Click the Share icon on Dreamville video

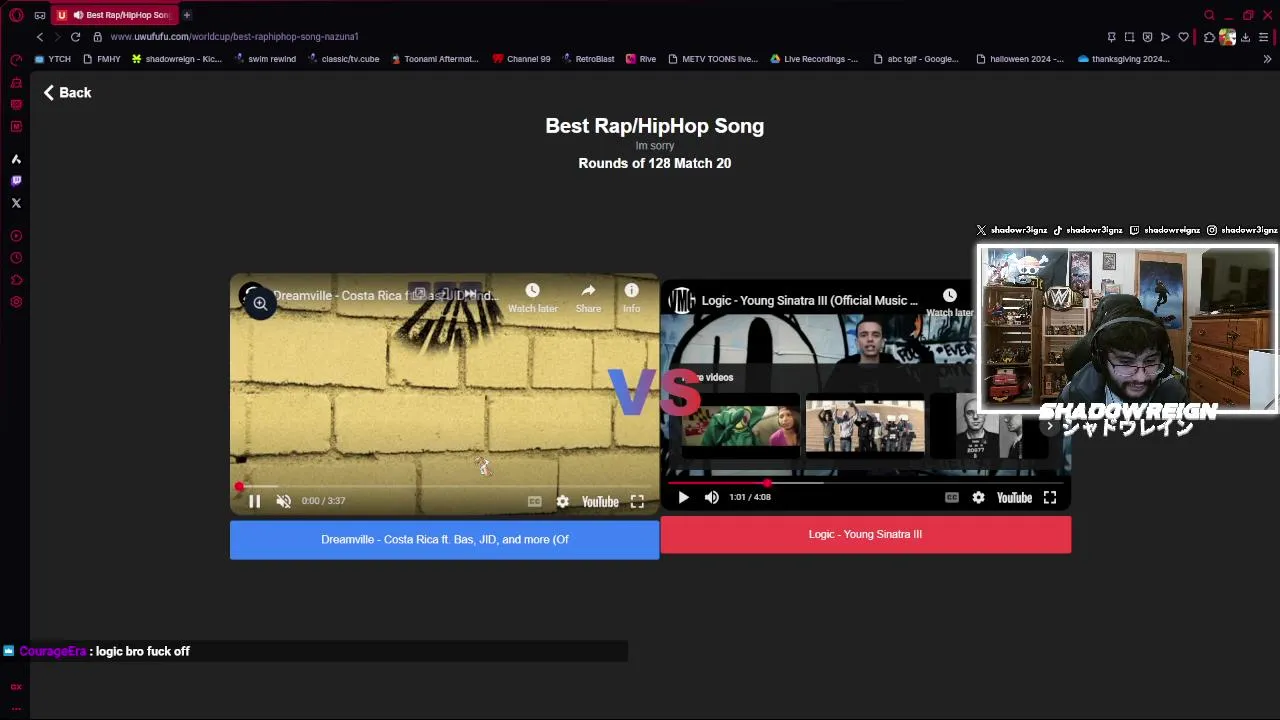(x=588, y=298)
